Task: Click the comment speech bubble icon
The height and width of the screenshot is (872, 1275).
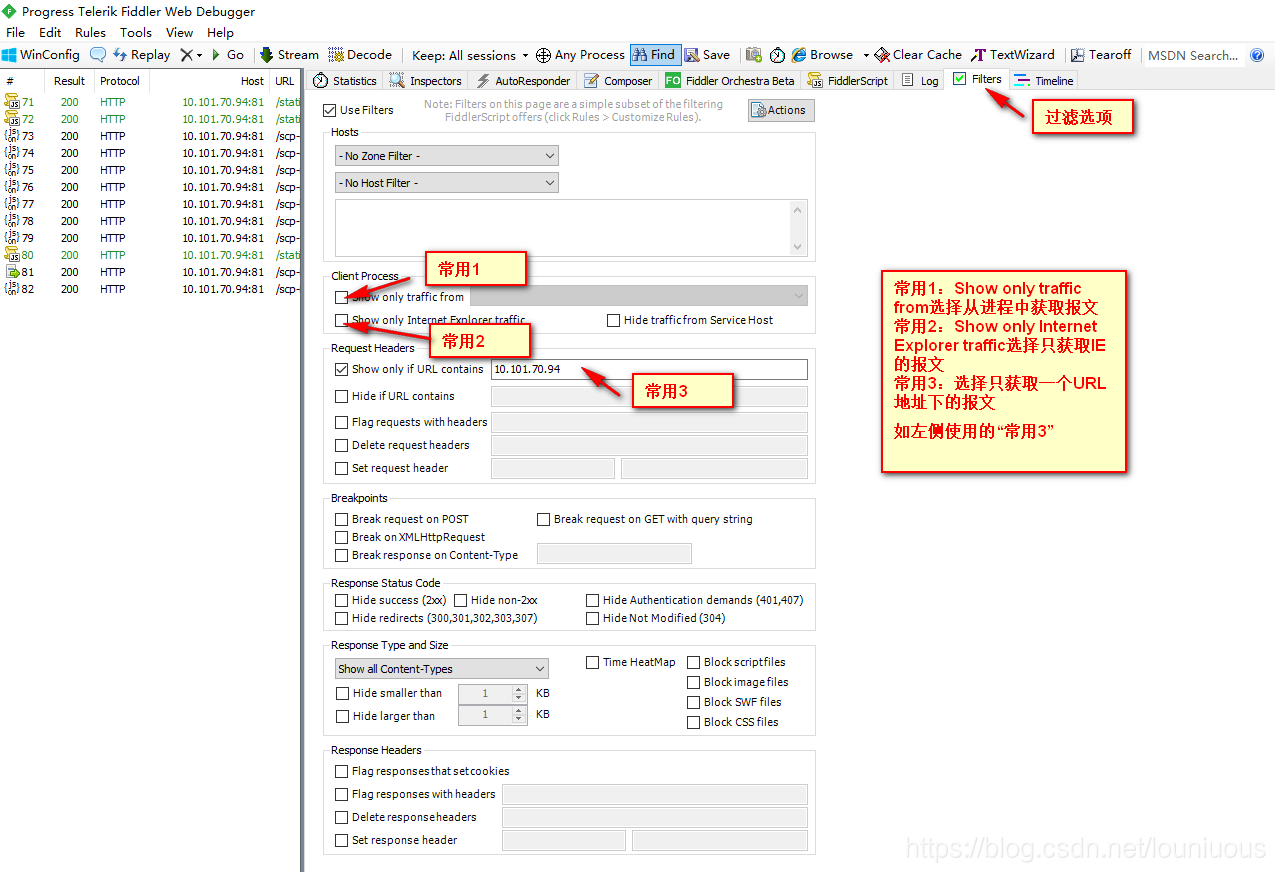Action: (x=98, y=55)
